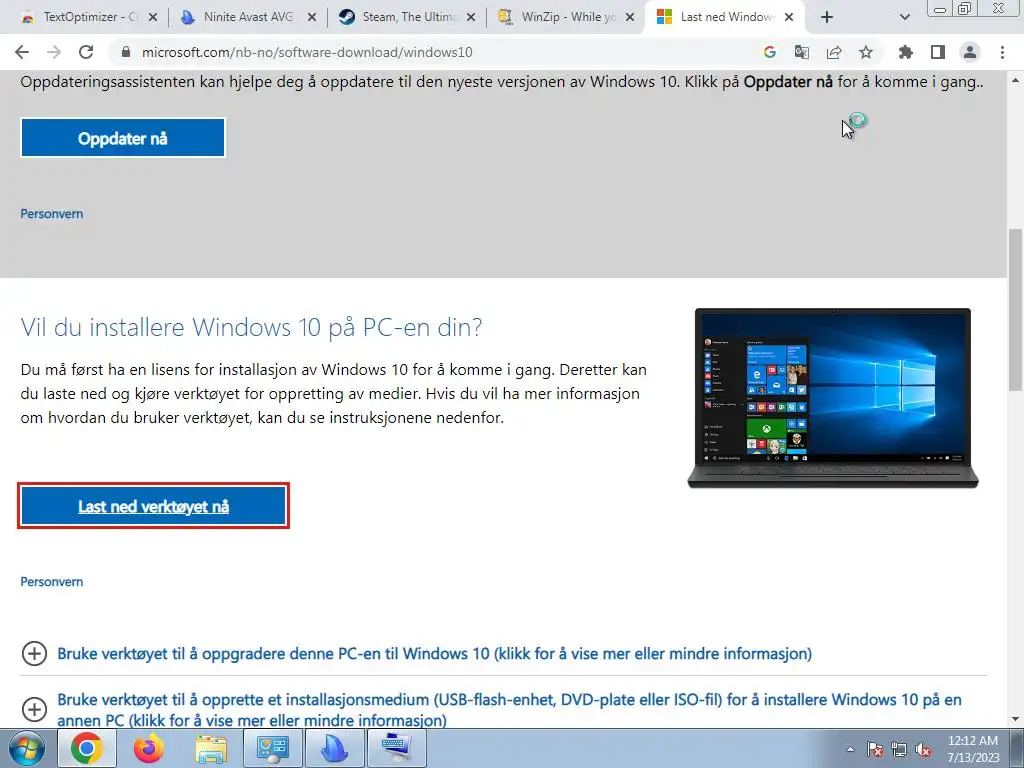This screenshot has height=768, width=1024.
Task: Open Chrome's three-dot menu
Action: pyautogui.click(x=1002, y=52)
